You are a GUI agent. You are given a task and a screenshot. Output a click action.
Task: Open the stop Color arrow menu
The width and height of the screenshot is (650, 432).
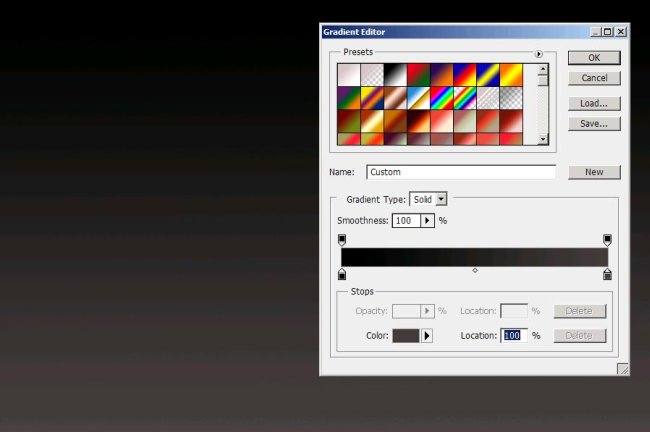(427, 336)
